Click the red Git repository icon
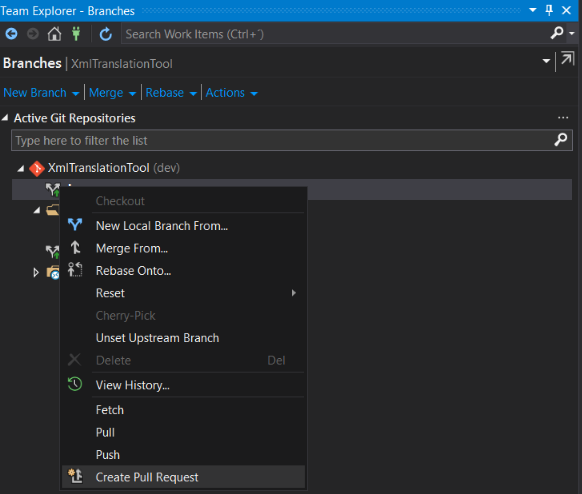 click(37, 169)
